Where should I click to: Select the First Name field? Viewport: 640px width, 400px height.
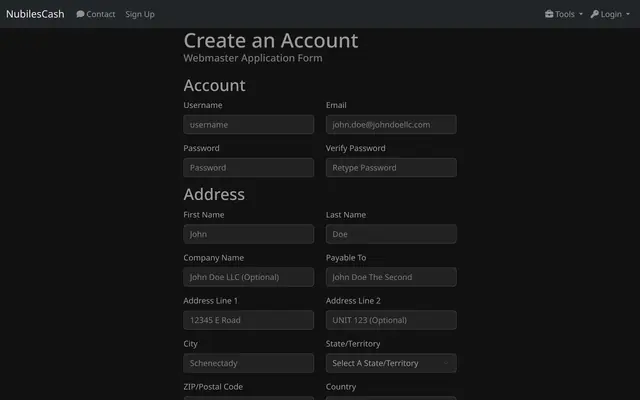(x=249, y=234)
